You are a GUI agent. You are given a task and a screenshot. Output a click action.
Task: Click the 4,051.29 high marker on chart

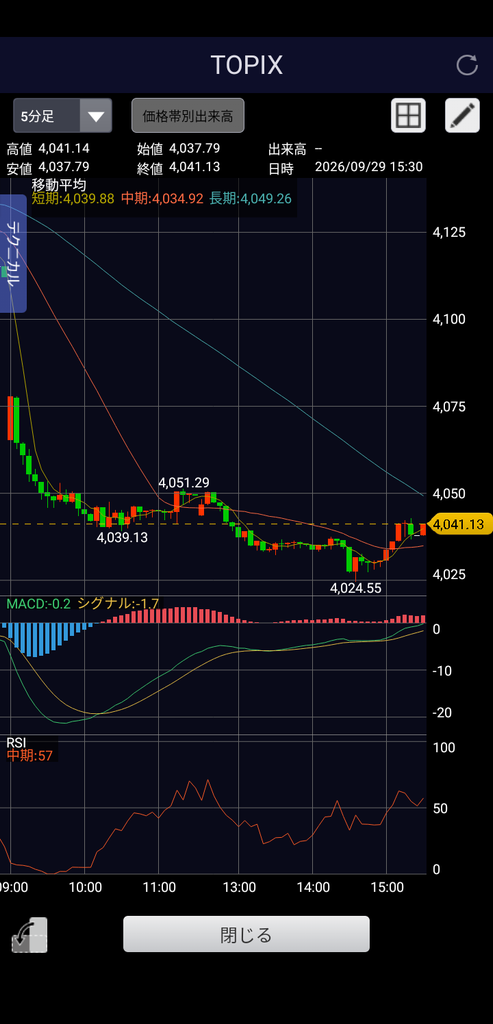[x=183, y=483]
